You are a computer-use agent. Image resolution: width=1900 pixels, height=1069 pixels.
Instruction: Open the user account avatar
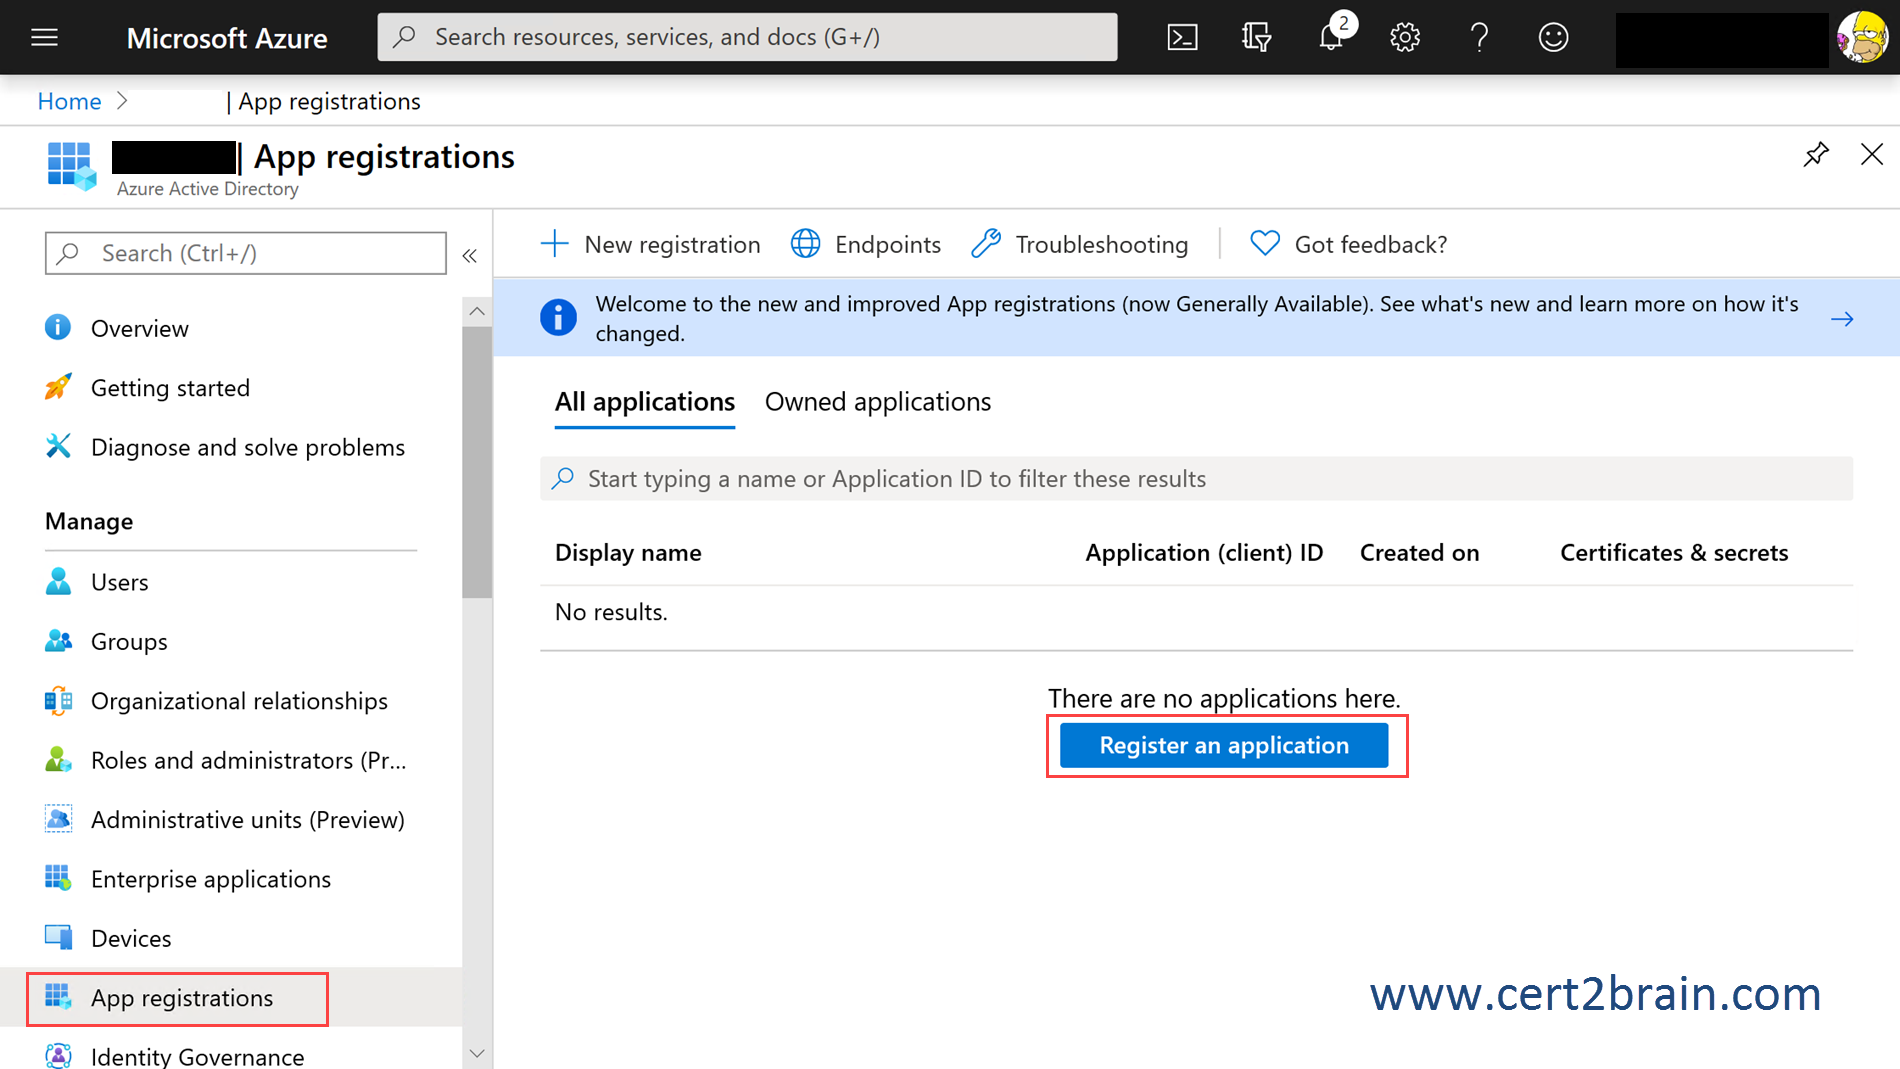(x=1862, y=38)
